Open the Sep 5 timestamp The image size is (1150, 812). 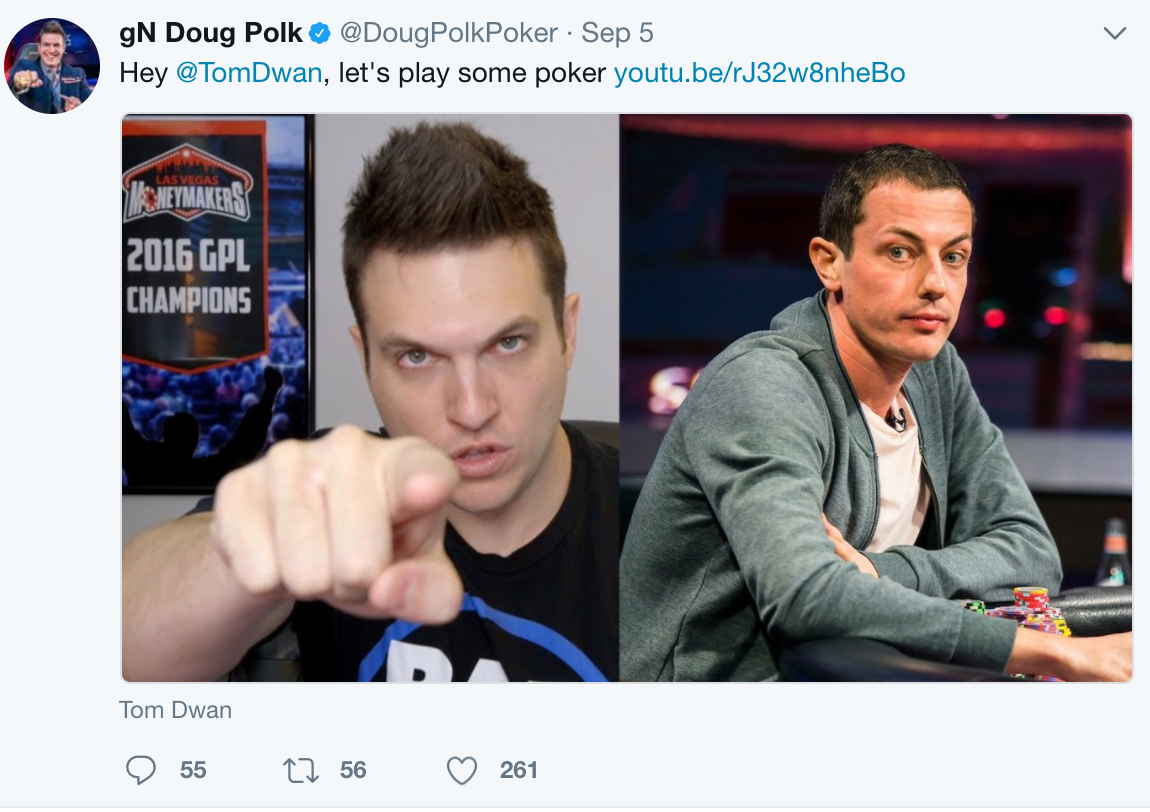point(617,33)
